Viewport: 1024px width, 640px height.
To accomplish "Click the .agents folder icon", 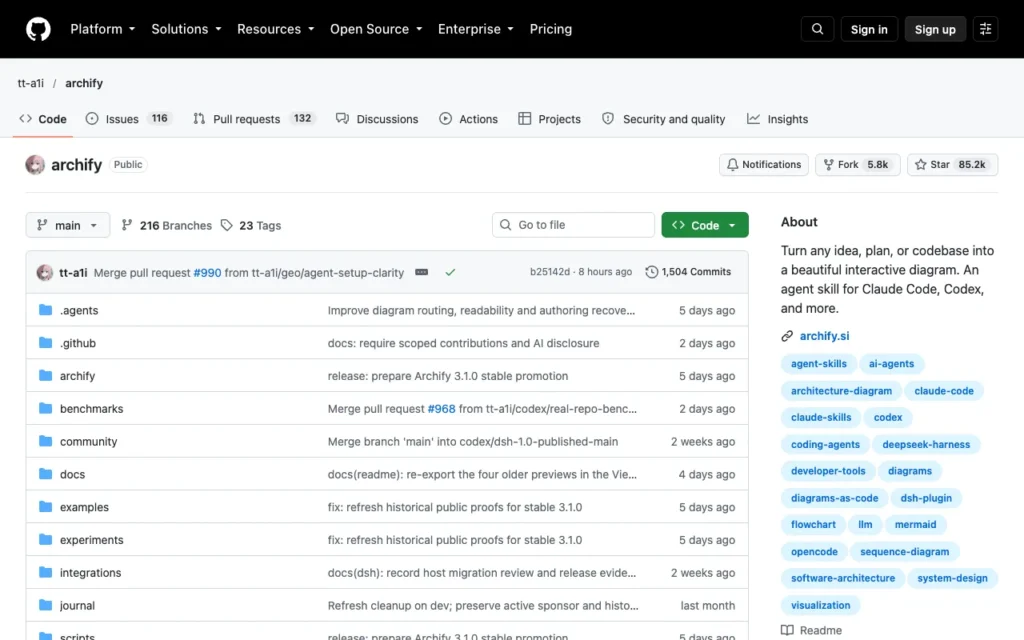I will coord(45,310).
